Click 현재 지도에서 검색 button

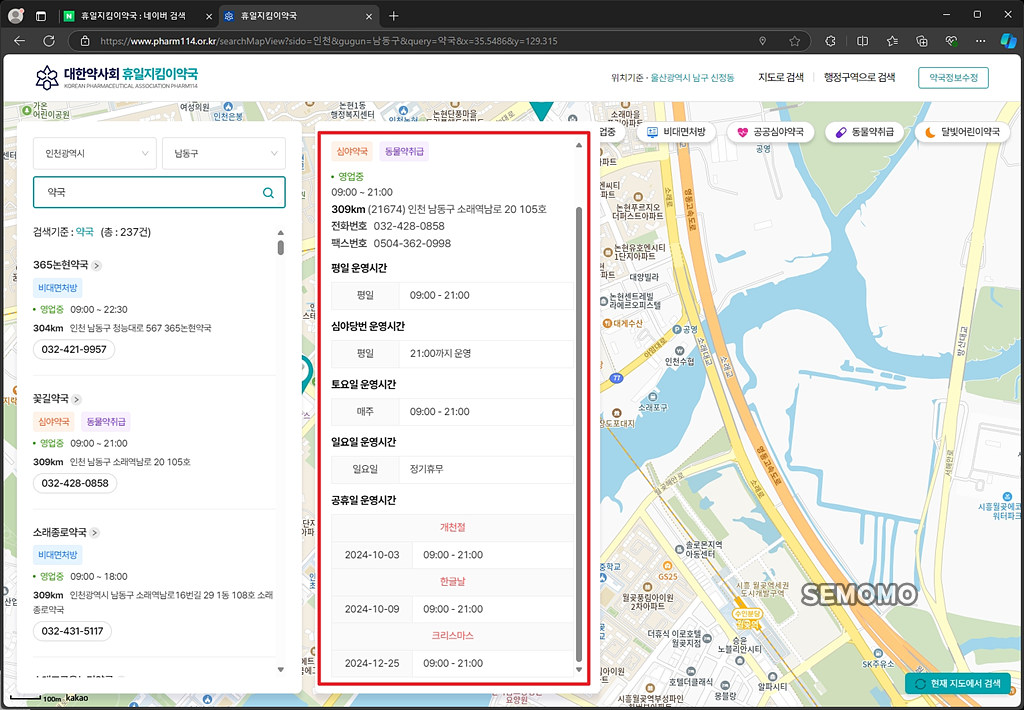tap(958, 683)
